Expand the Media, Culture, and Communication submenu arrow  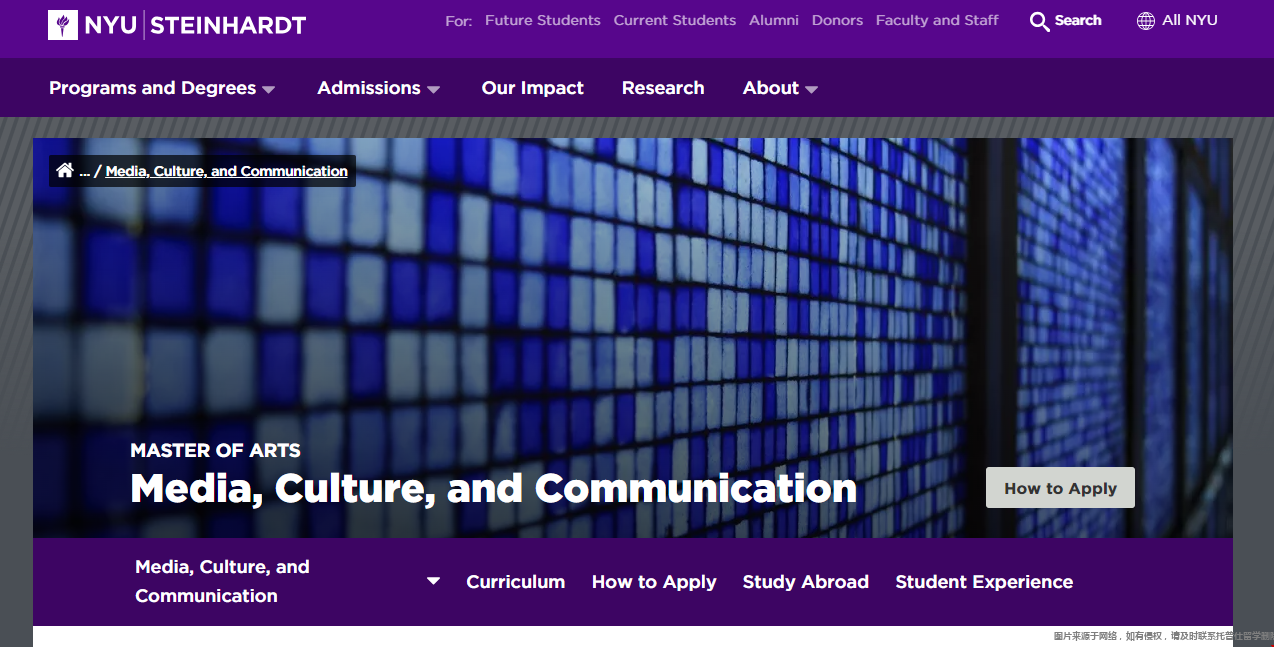pyautogui.click(x=433, y=581)
